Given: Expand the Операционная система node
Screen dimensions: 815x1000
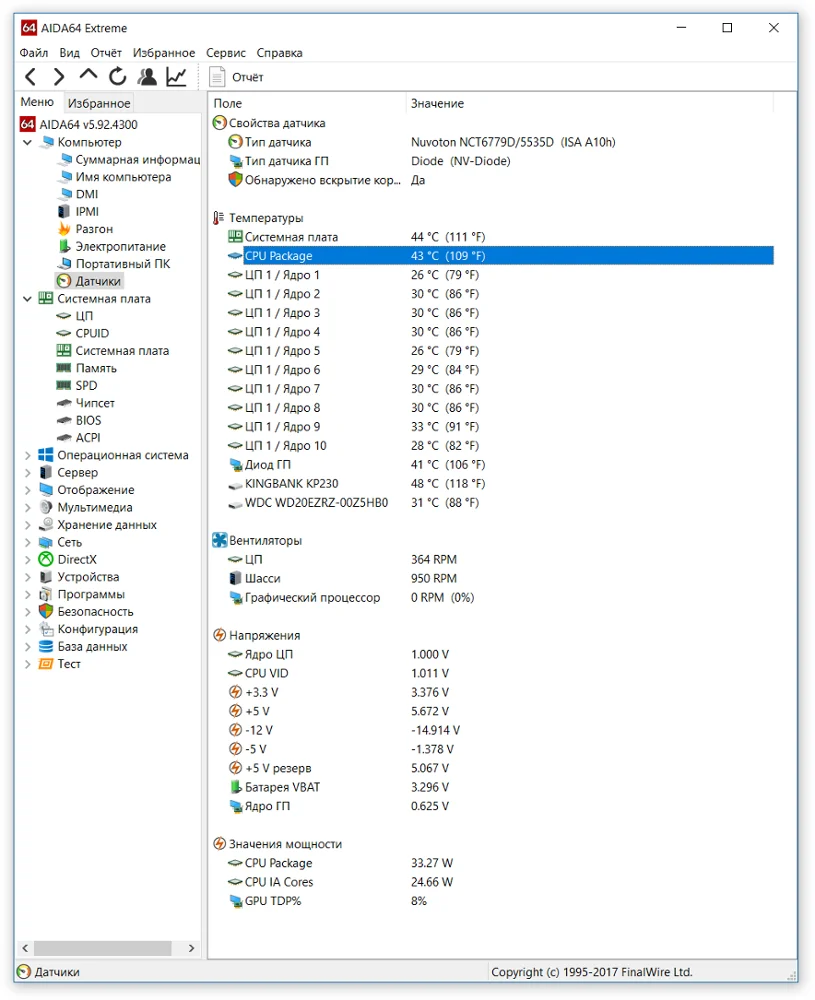Looking at the screenshot, I should (x=27, y=455).
